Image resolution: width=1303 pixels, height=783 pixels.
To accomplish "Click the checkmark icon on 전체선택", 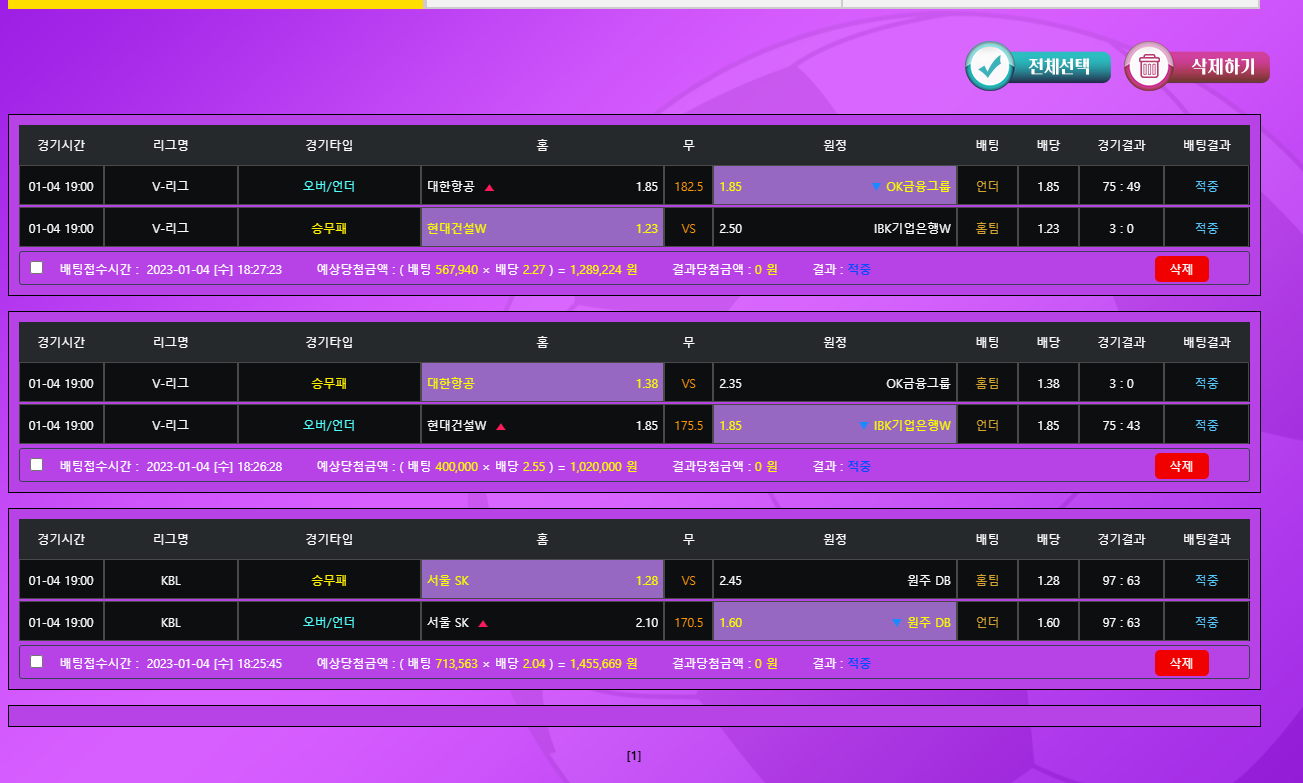I will [x=990, y=67].
